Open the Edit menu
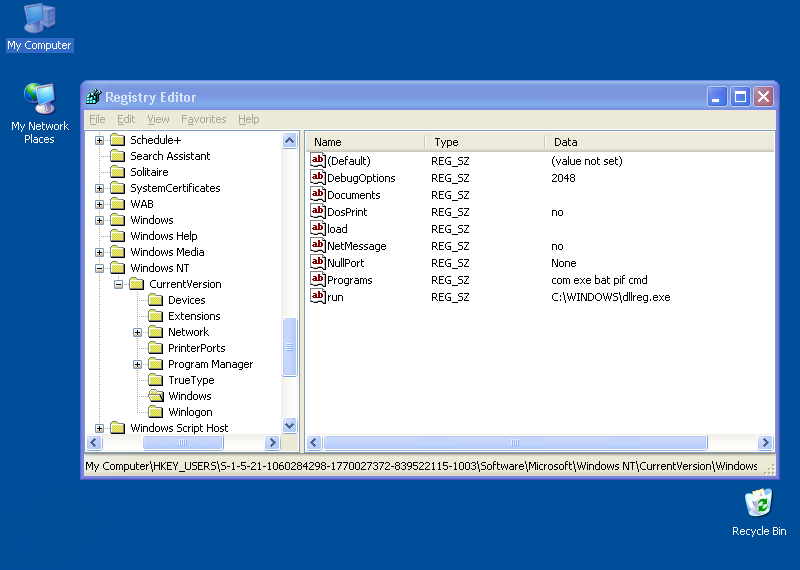Image resolution: width=800 pixels, height=570 pixels. (x=126, y=119)
